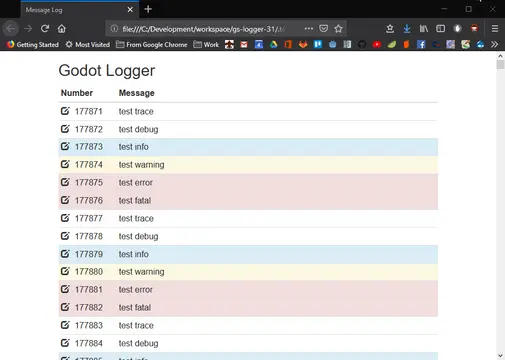This screenshot has height=360, width=505.
Task: Open the Office bookmark icon
Action: tap(288, 44)
